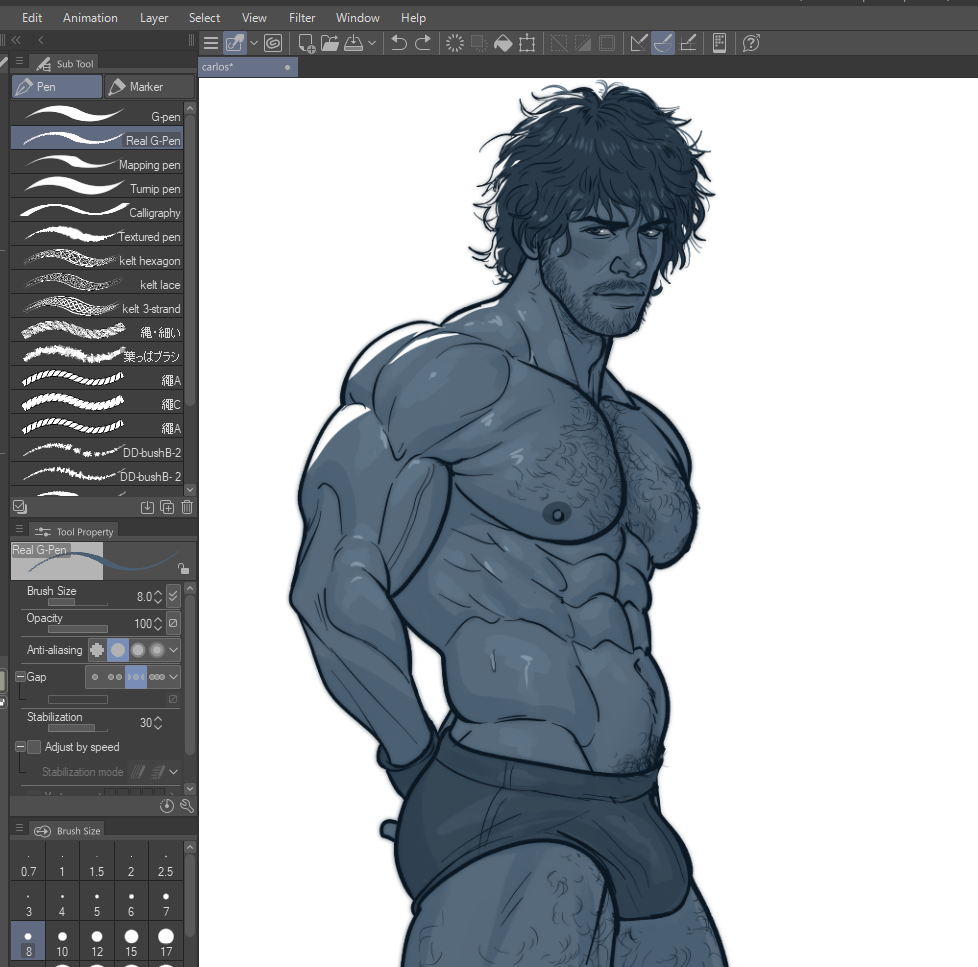Expand the Anti-aliasing dropdown arrow
This screenshot has height=967, width=978.
174,650
